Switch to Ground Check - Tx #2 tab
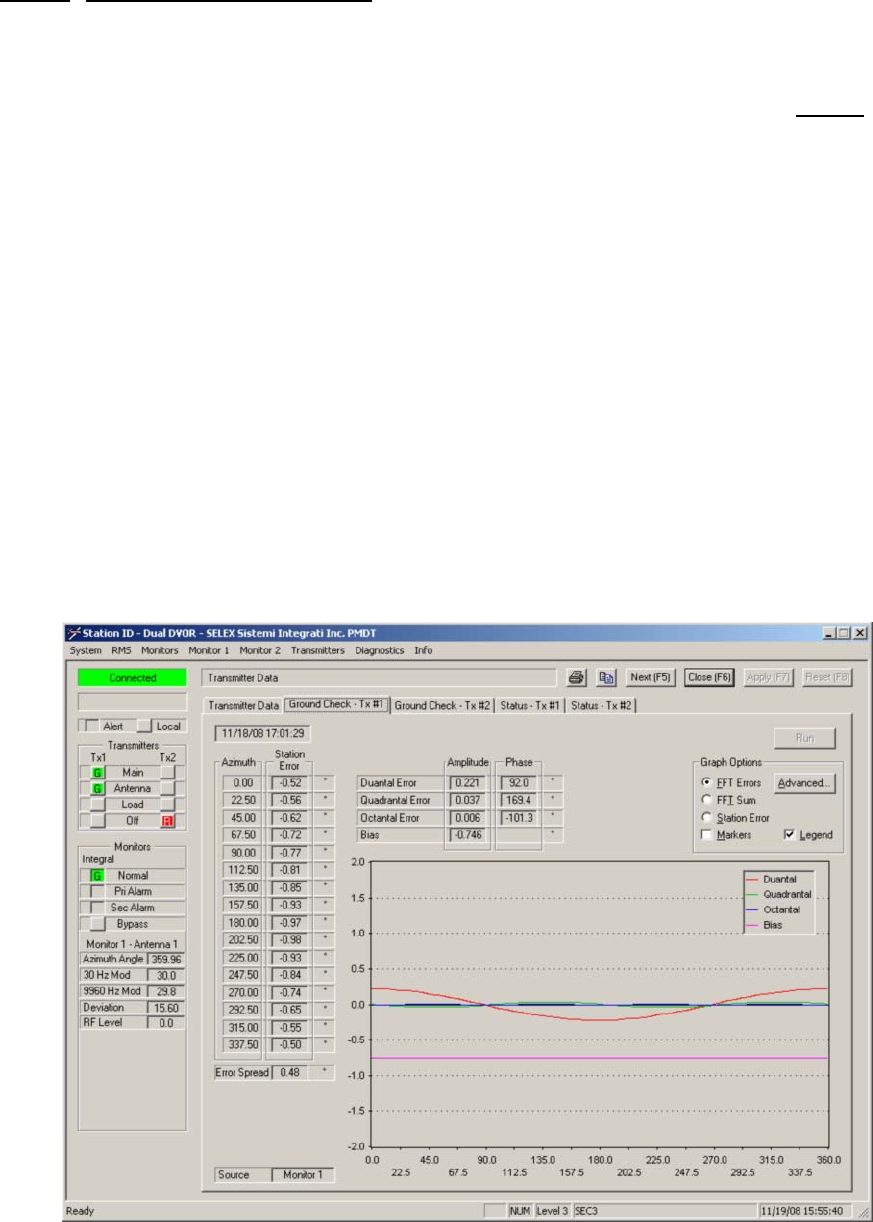The height and width of the screenshot is (1222, 873). click(443, 706)
